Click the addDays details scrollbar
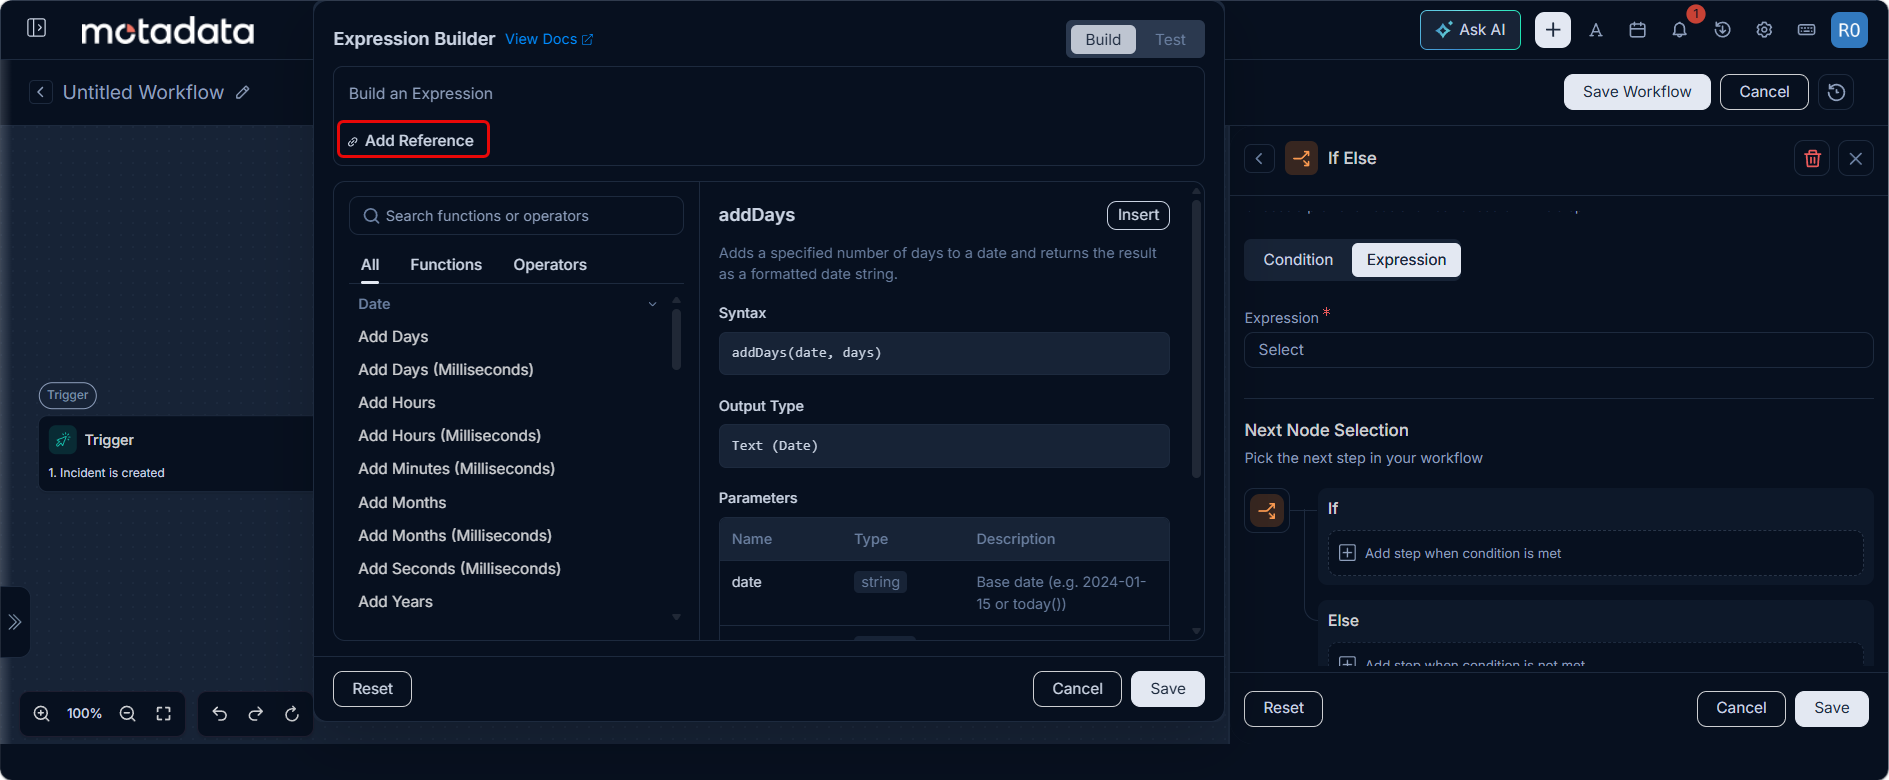Screen dimensions: 1889x780 pyautogui.click(x=1196, y=340)
